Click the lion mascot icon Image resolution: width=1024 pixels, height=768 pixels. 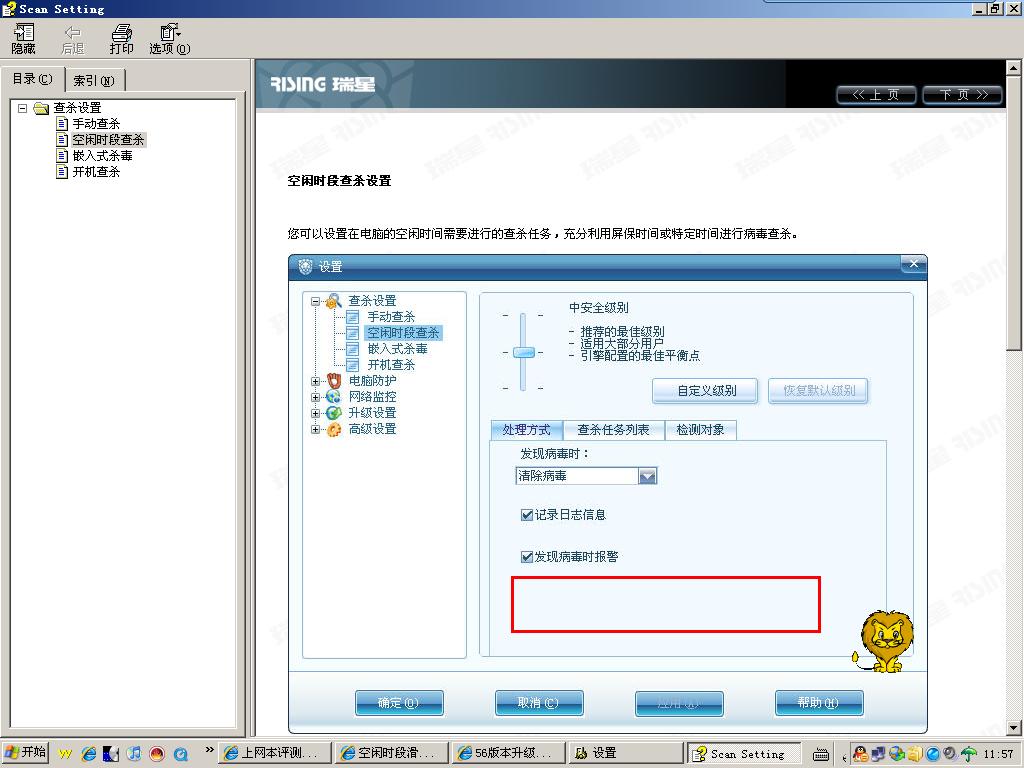tap(883, 642)
